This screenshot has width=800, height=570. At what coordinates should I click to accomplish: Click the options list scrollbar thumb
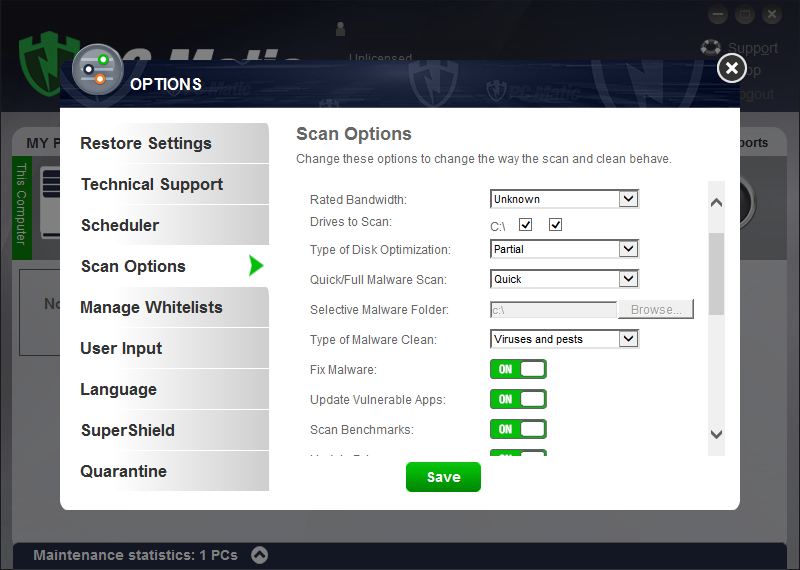pos(716,274)
